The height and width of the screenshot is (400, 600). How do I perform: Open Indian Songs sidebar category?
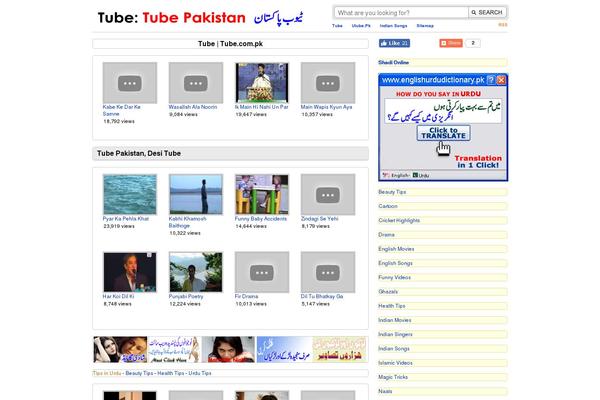pyautogui.click(x=394, y=348)
